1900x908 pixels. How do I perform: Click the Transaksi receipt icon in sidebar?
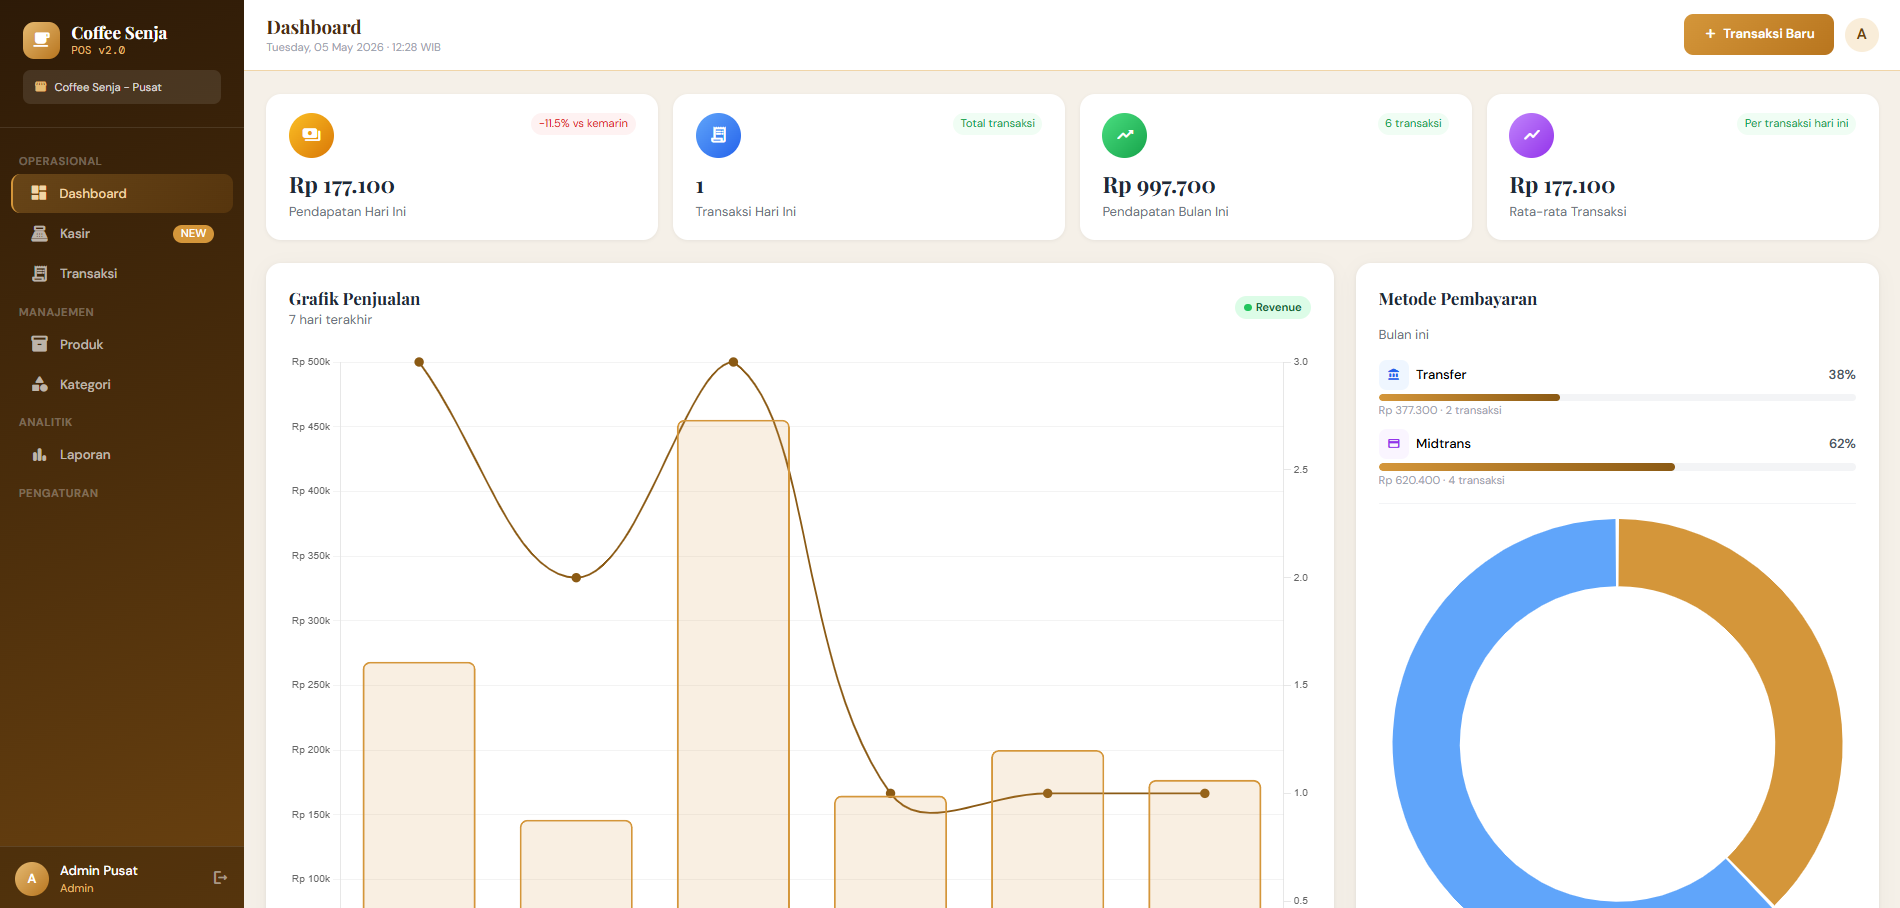point(40,273)
